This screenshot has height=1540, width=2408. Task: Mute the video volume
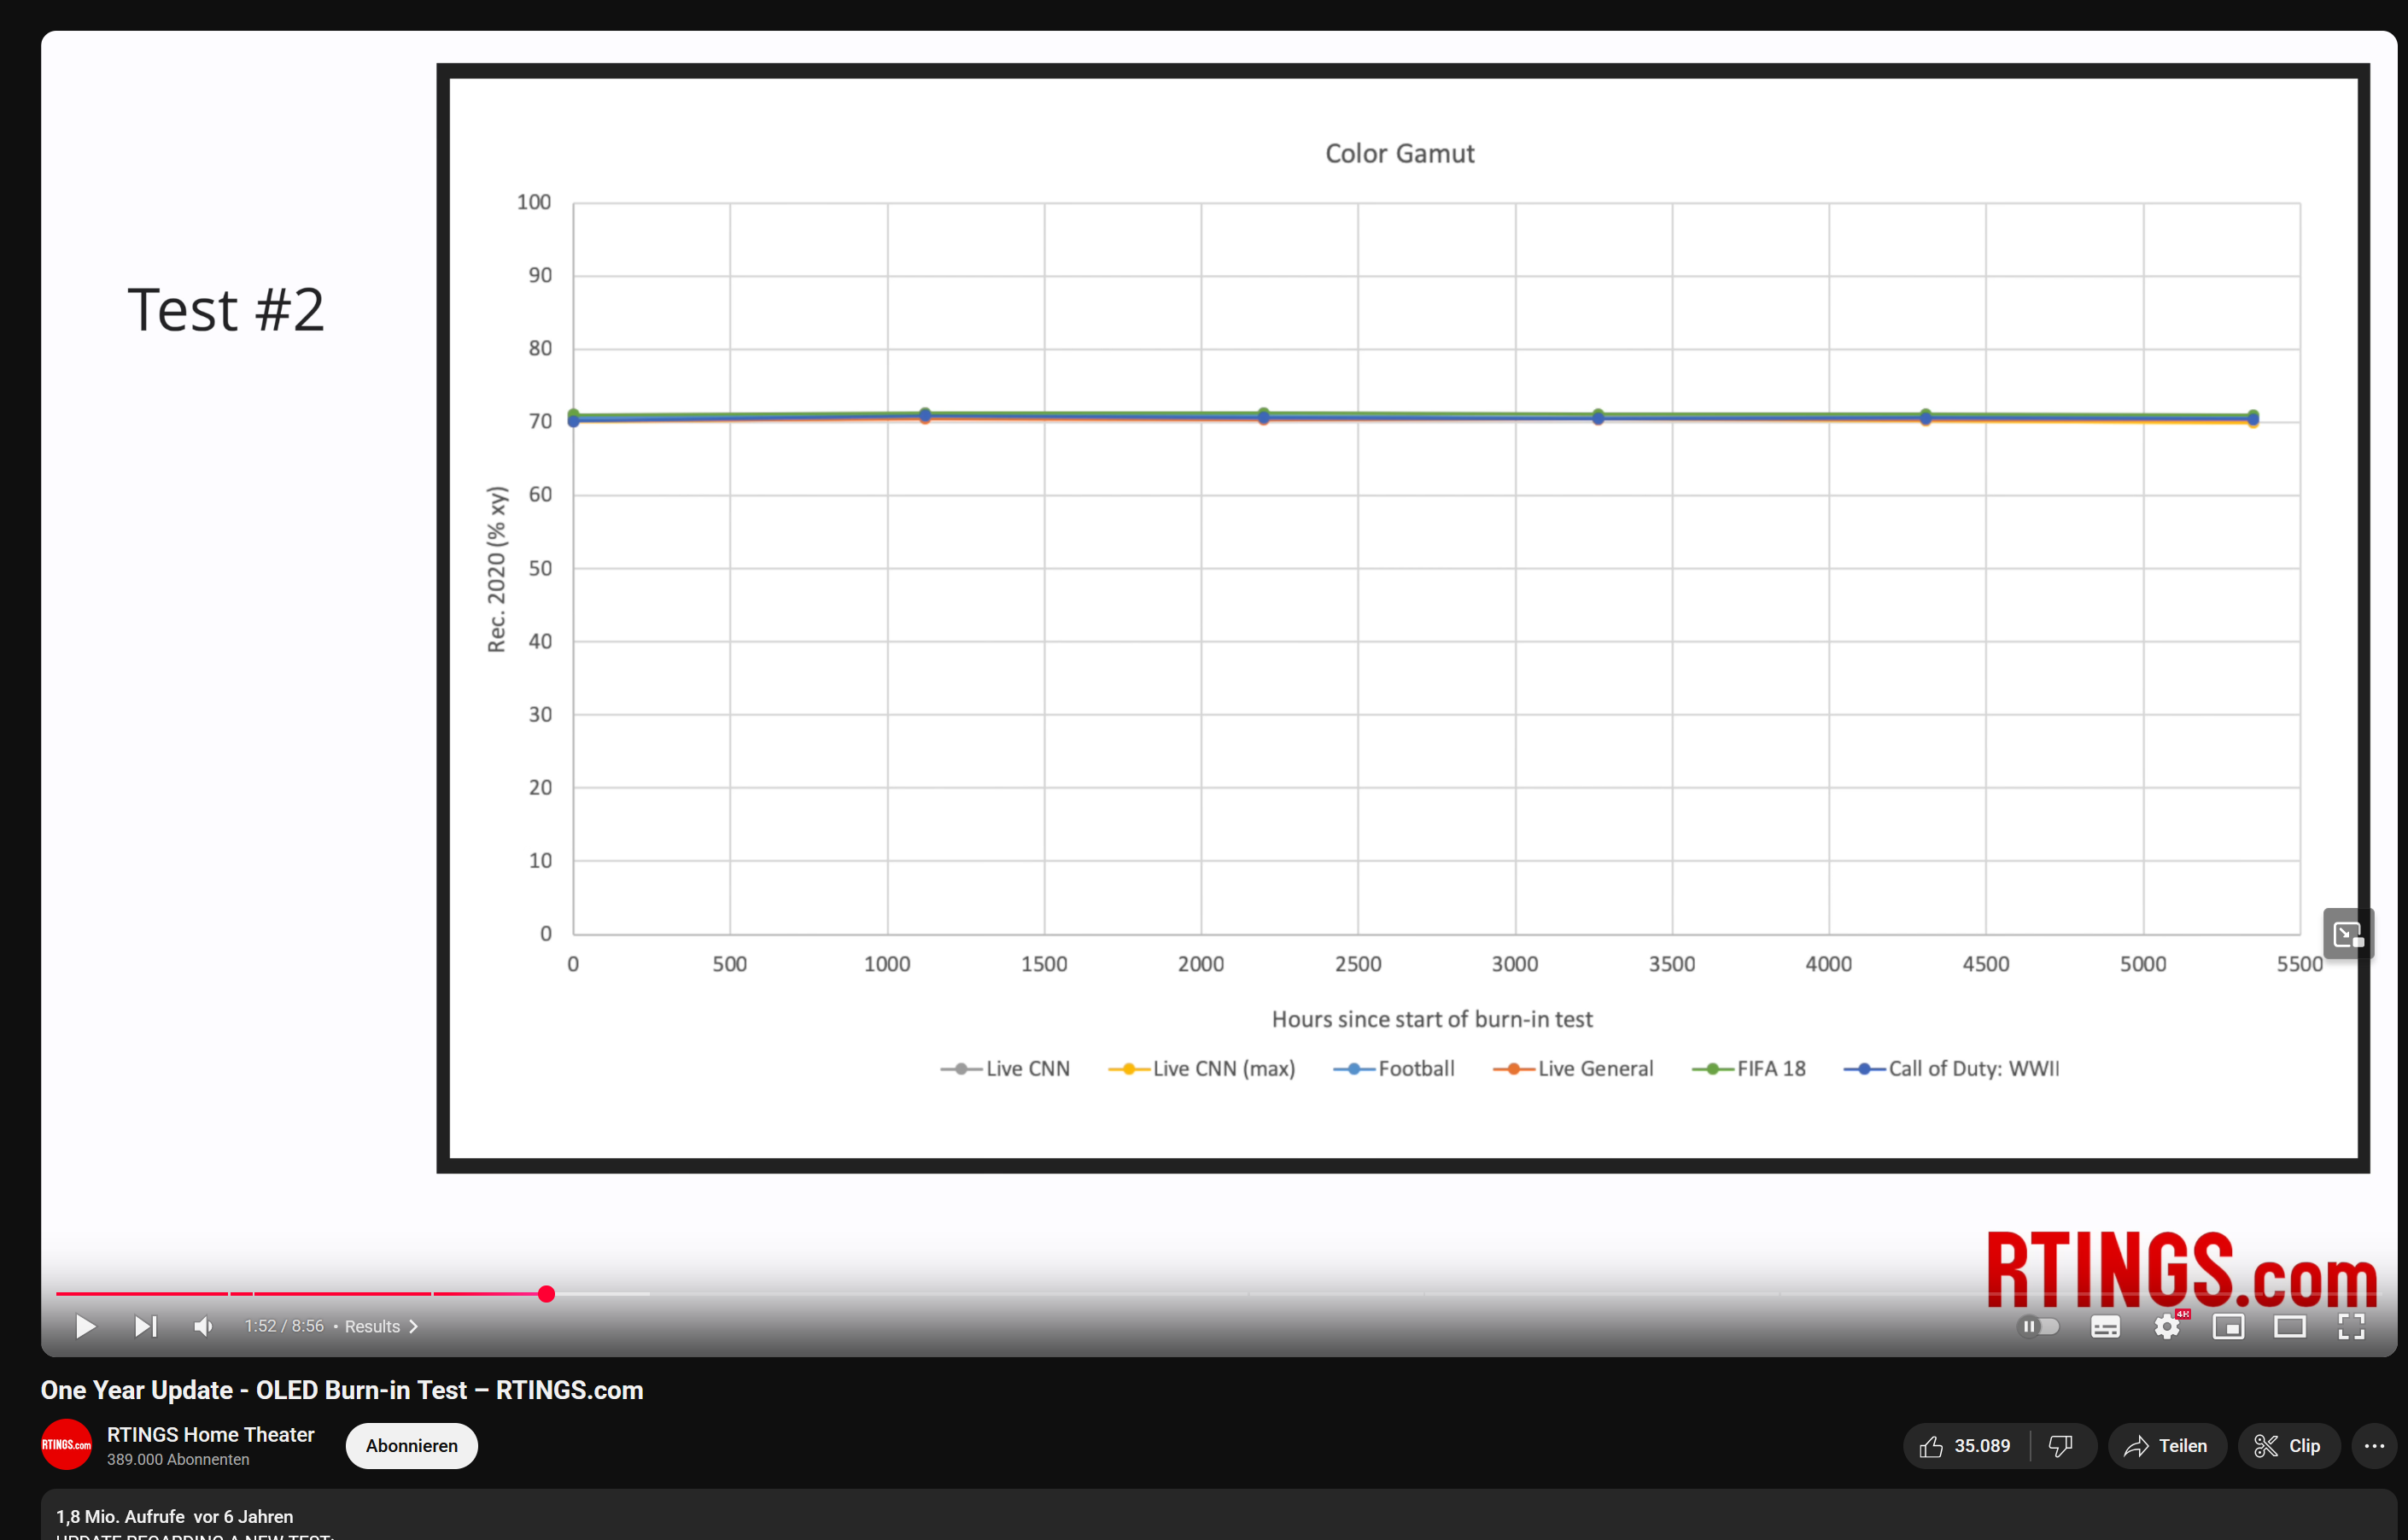click(x=203, y=1326)
